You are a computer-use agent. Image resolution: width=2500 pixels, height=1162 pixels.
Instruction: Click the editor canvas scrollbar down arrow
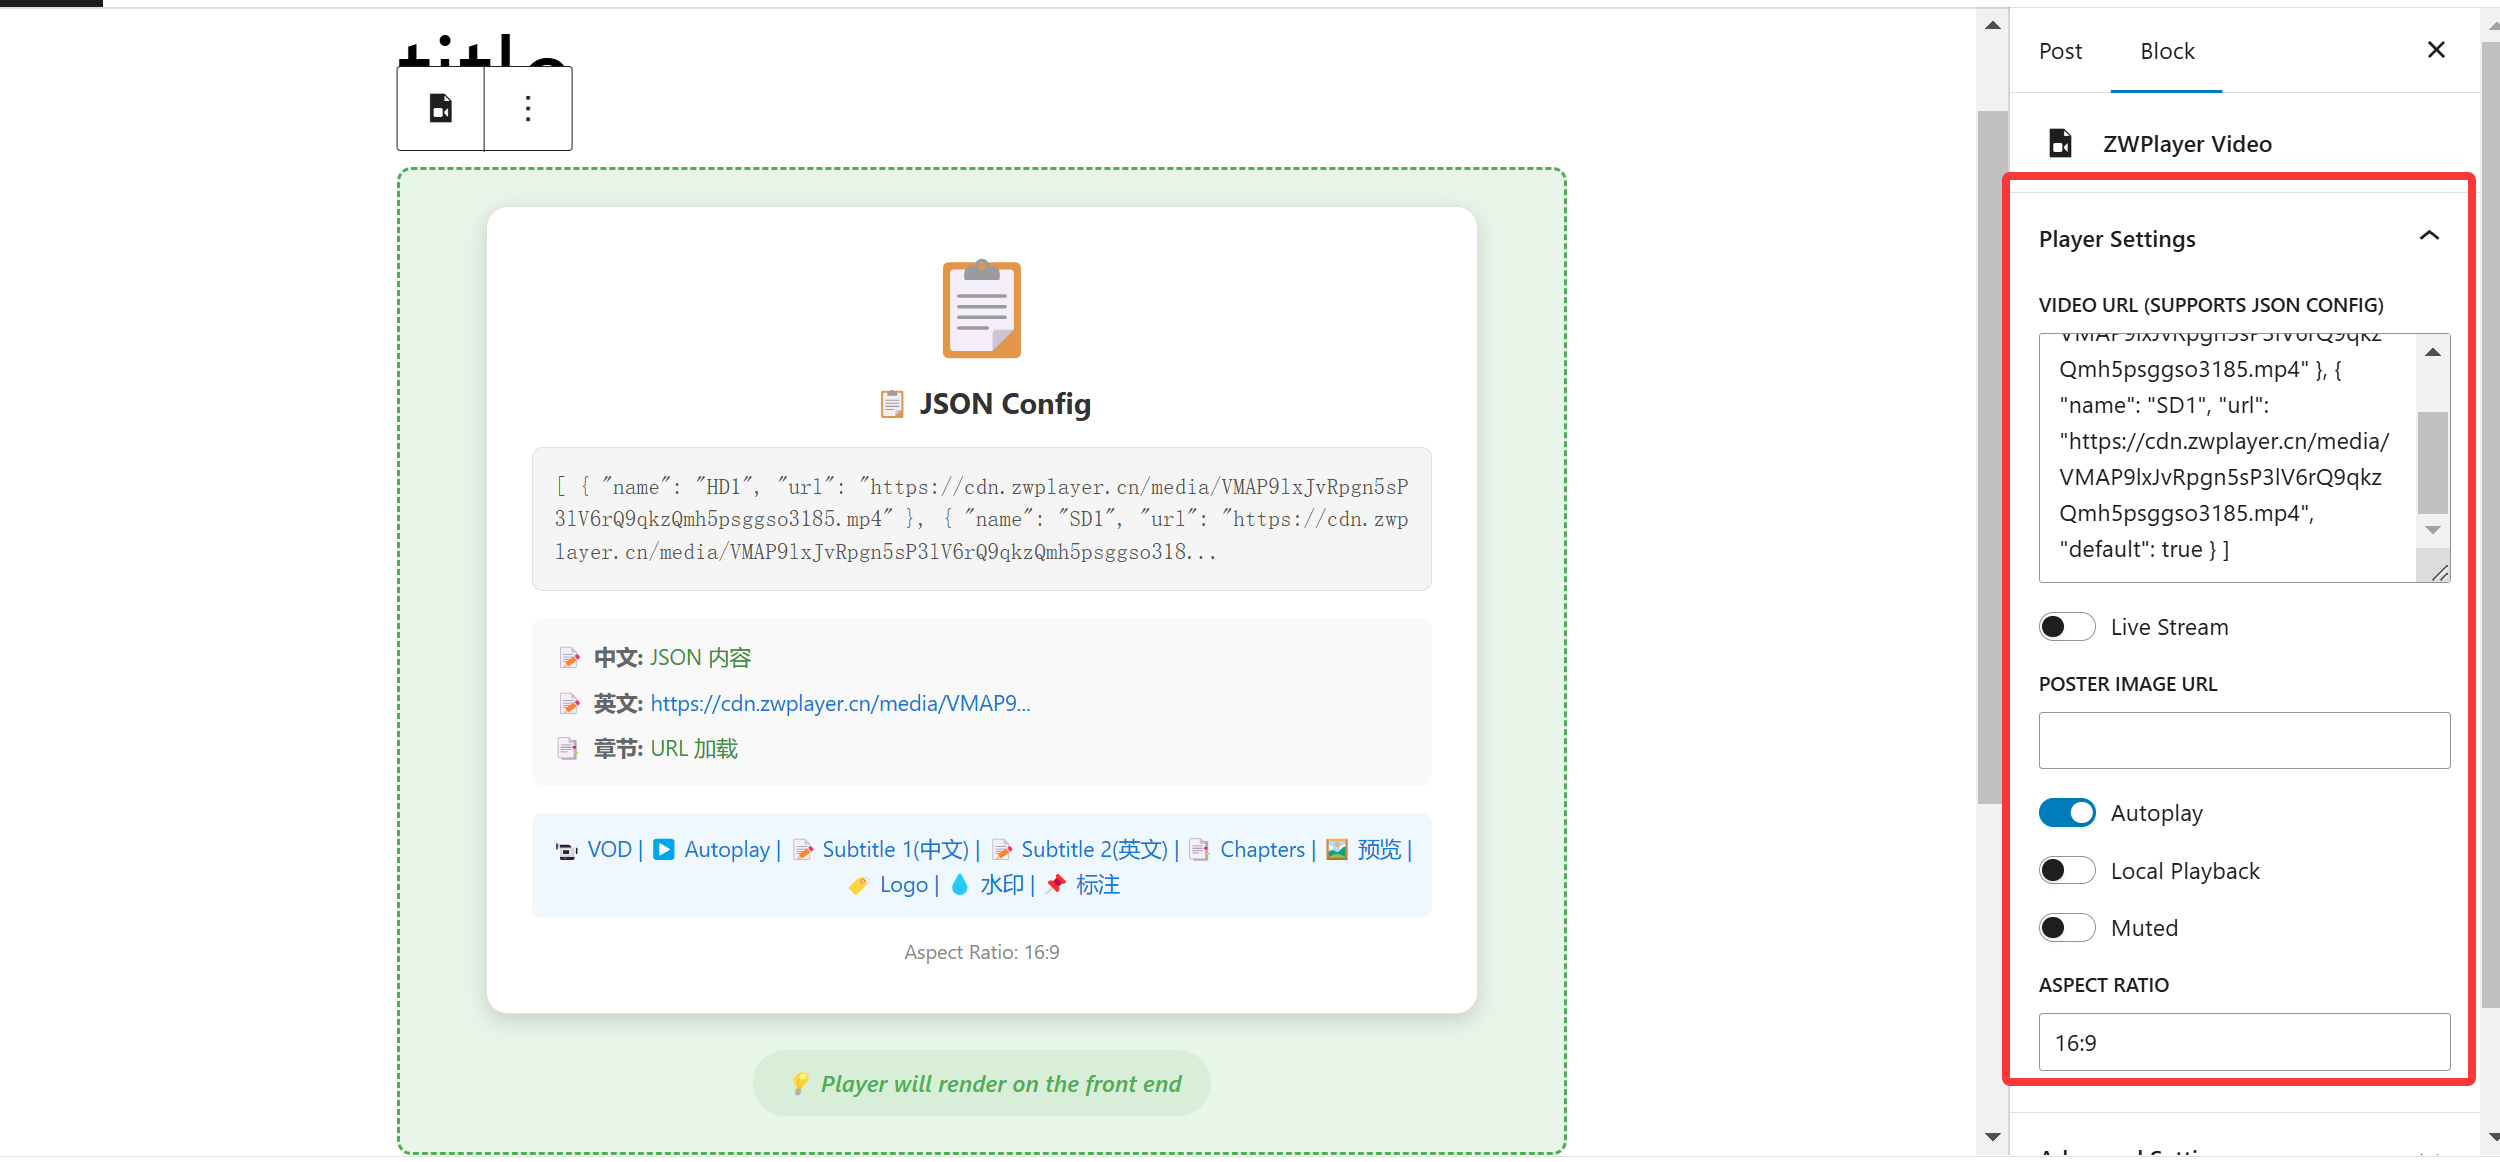[x=1993, y=1137]
